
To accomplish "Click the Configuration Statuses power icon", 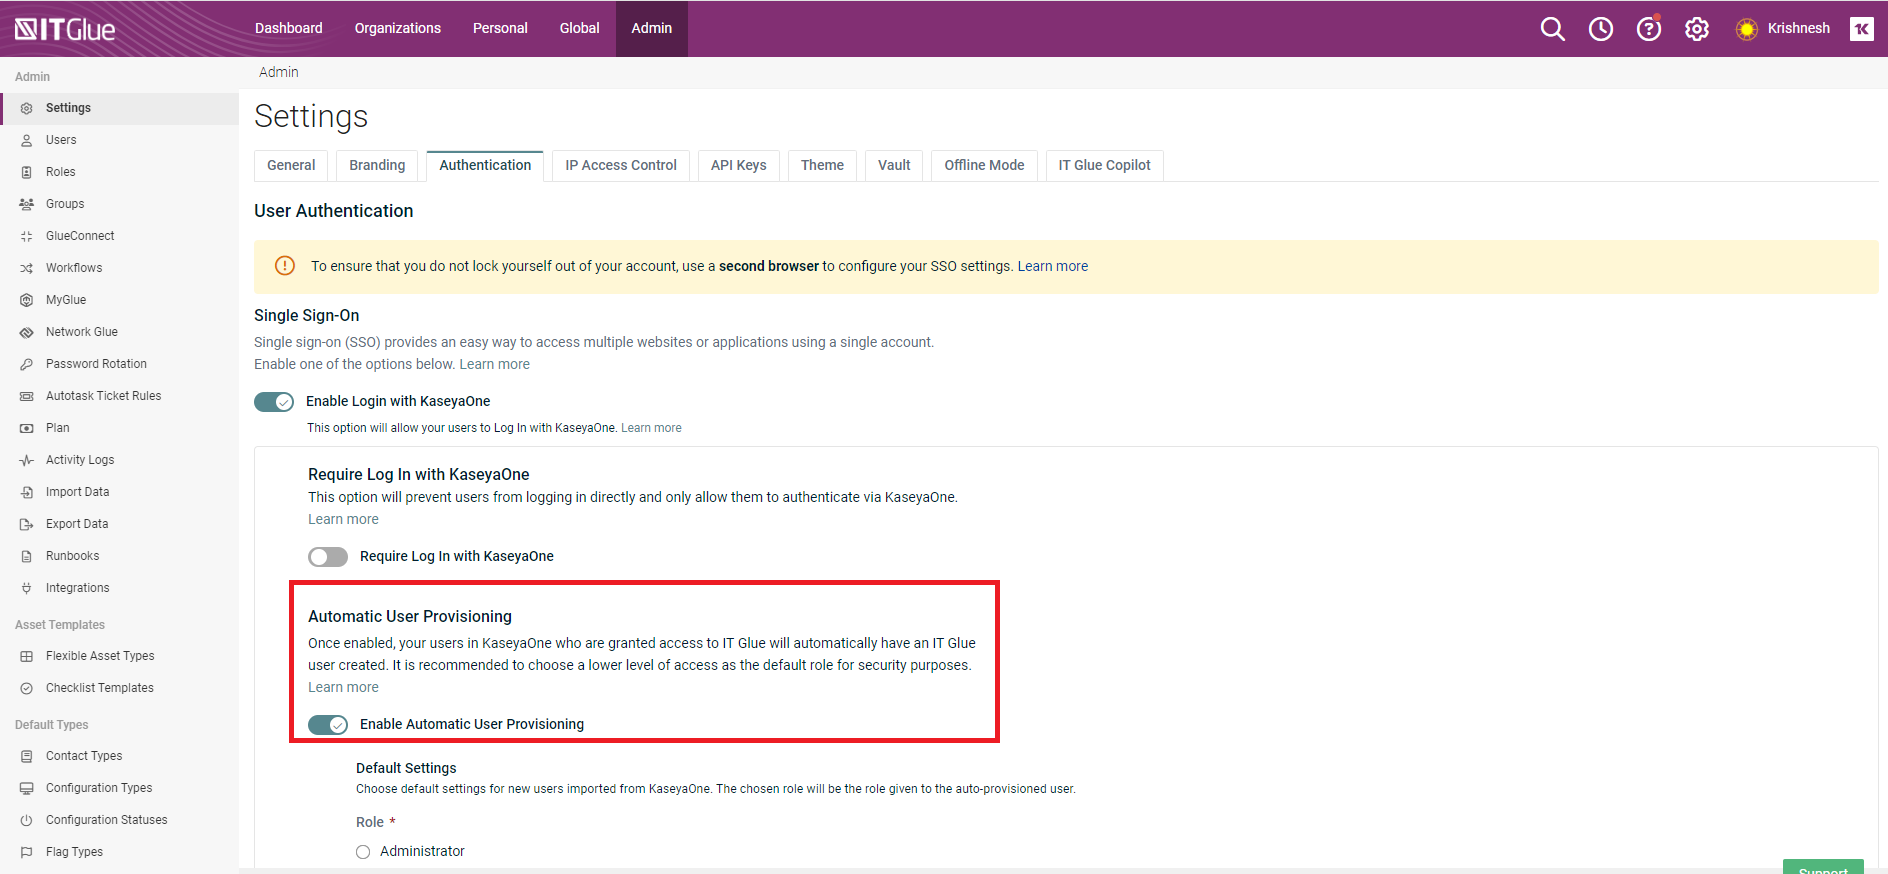I will tap(27, 820).
